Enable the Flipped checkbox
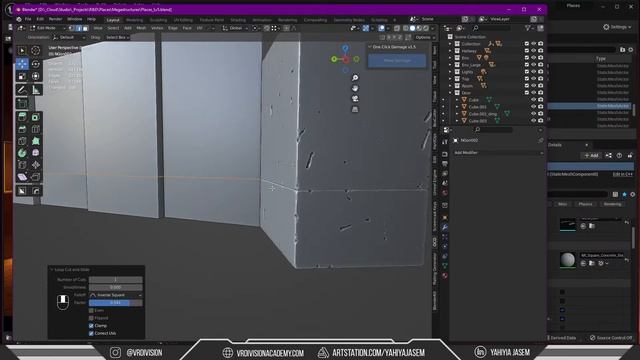The width and height of the screenshot is (640, 360). (91, 318)
